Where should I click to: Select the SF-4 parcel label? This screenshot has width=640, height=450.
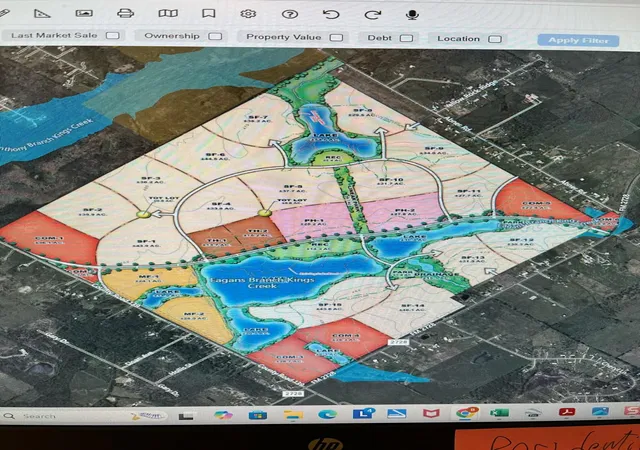point(221,206)
